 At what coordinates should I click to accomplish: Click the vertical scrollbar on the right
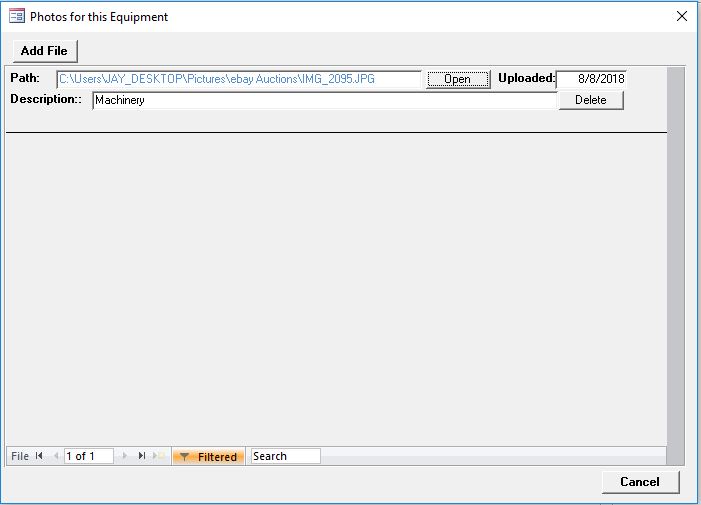click(676, 266)
